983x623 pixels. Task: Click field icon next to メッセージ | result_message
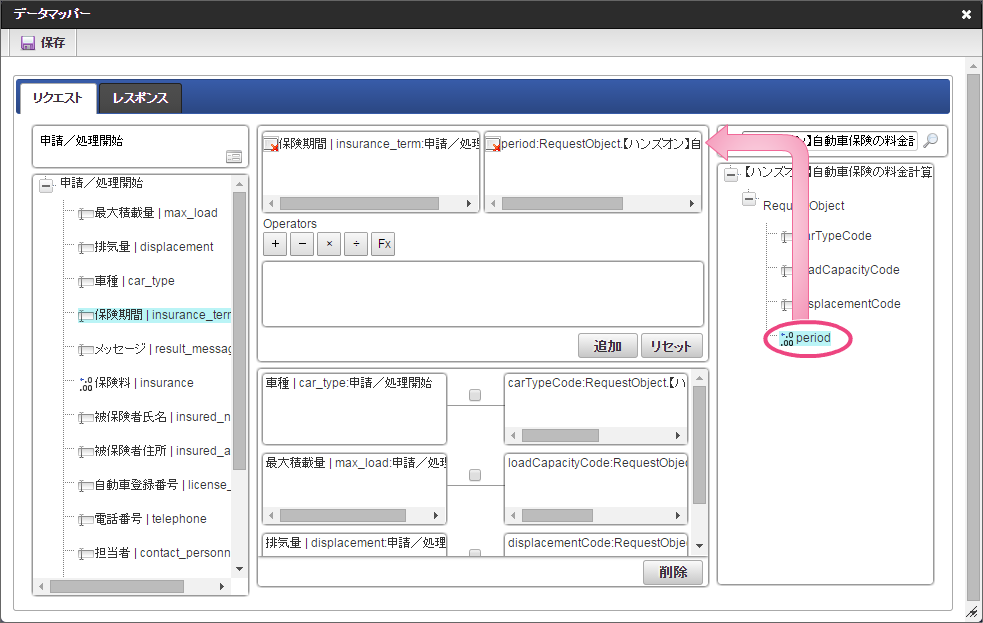pyautogui.click(x=86, y=349)
